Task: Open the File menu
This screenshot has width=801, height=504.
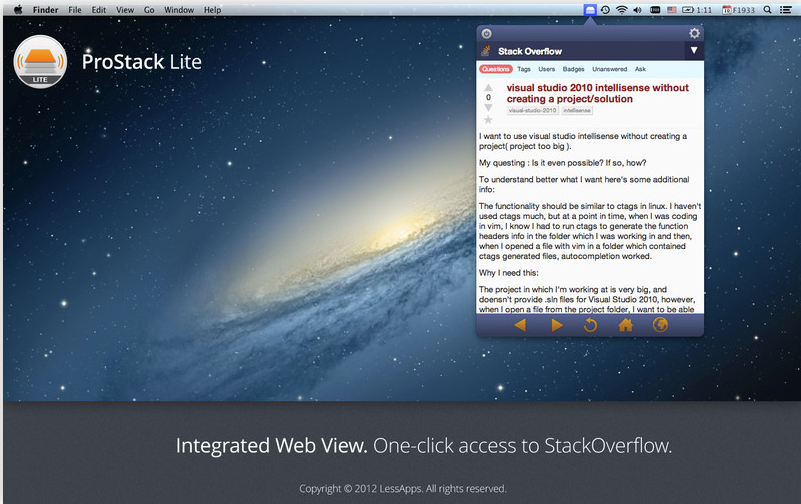Action: tap(75, 10)
